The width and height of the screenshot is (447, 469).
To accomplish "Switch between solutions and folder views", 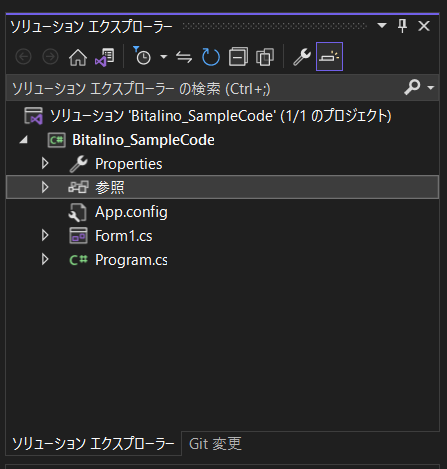I will point(105,57).
